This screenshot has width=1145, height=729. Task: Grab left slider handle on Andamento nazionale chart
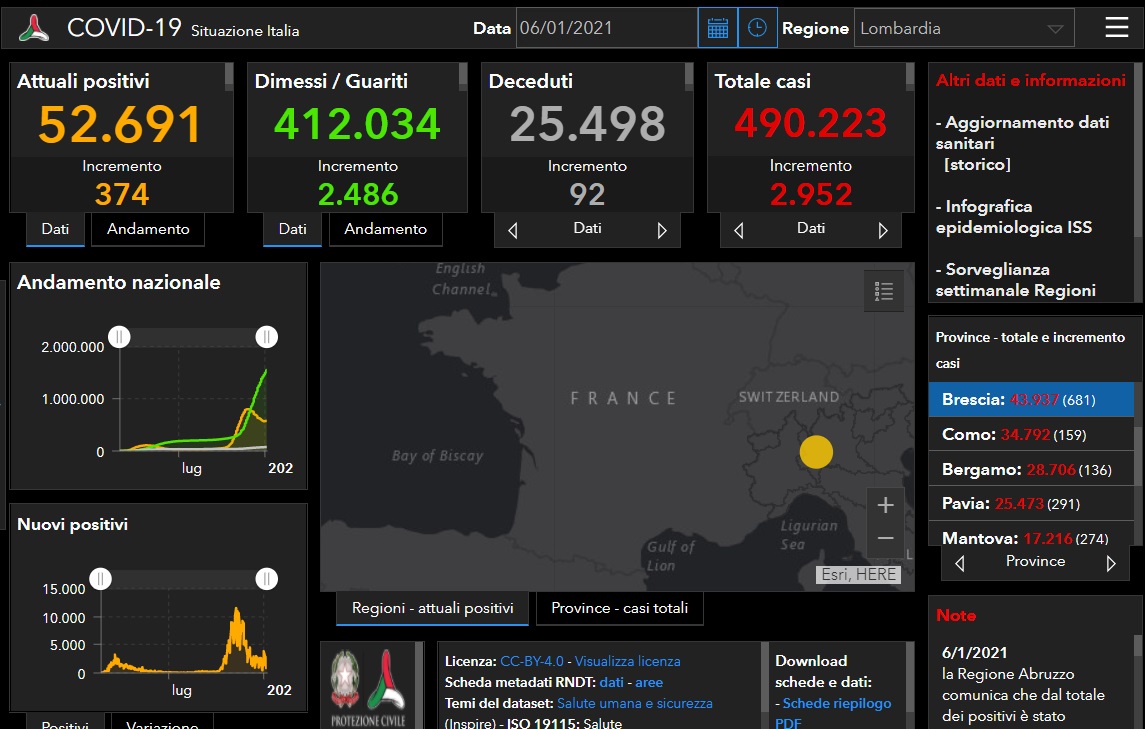pos(119,337)
